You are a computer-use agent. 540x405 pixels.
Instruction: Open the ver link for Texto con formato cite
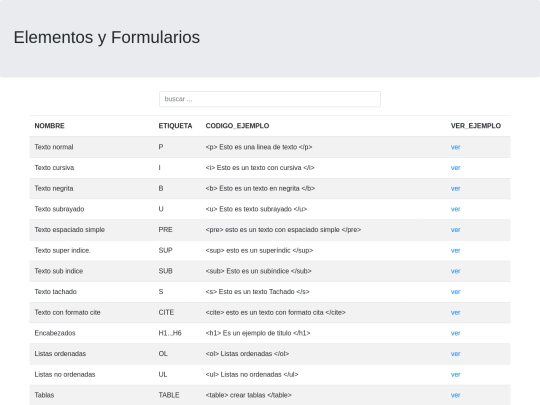click(x=455, y=312)
